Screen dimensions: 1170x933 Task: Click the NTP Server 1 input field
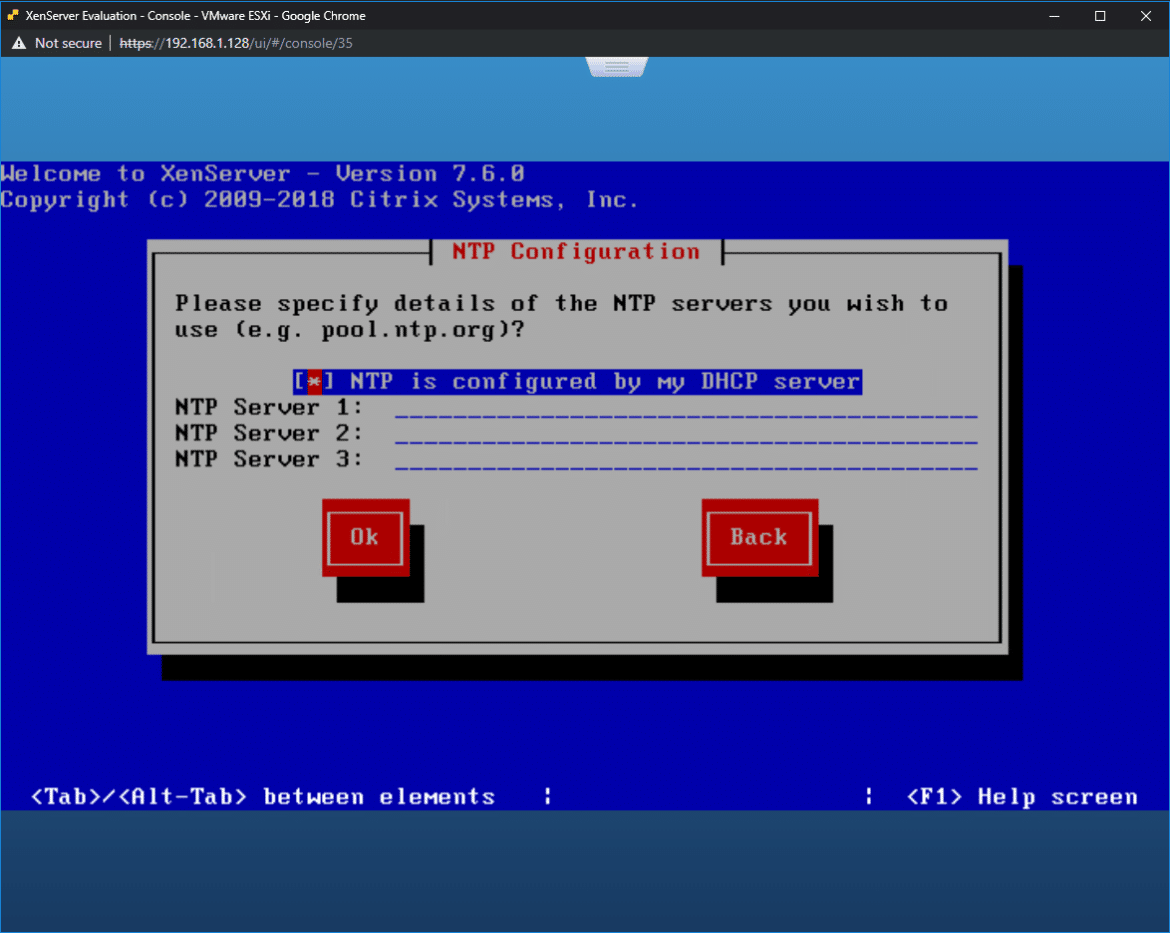[x=686, y=408]
